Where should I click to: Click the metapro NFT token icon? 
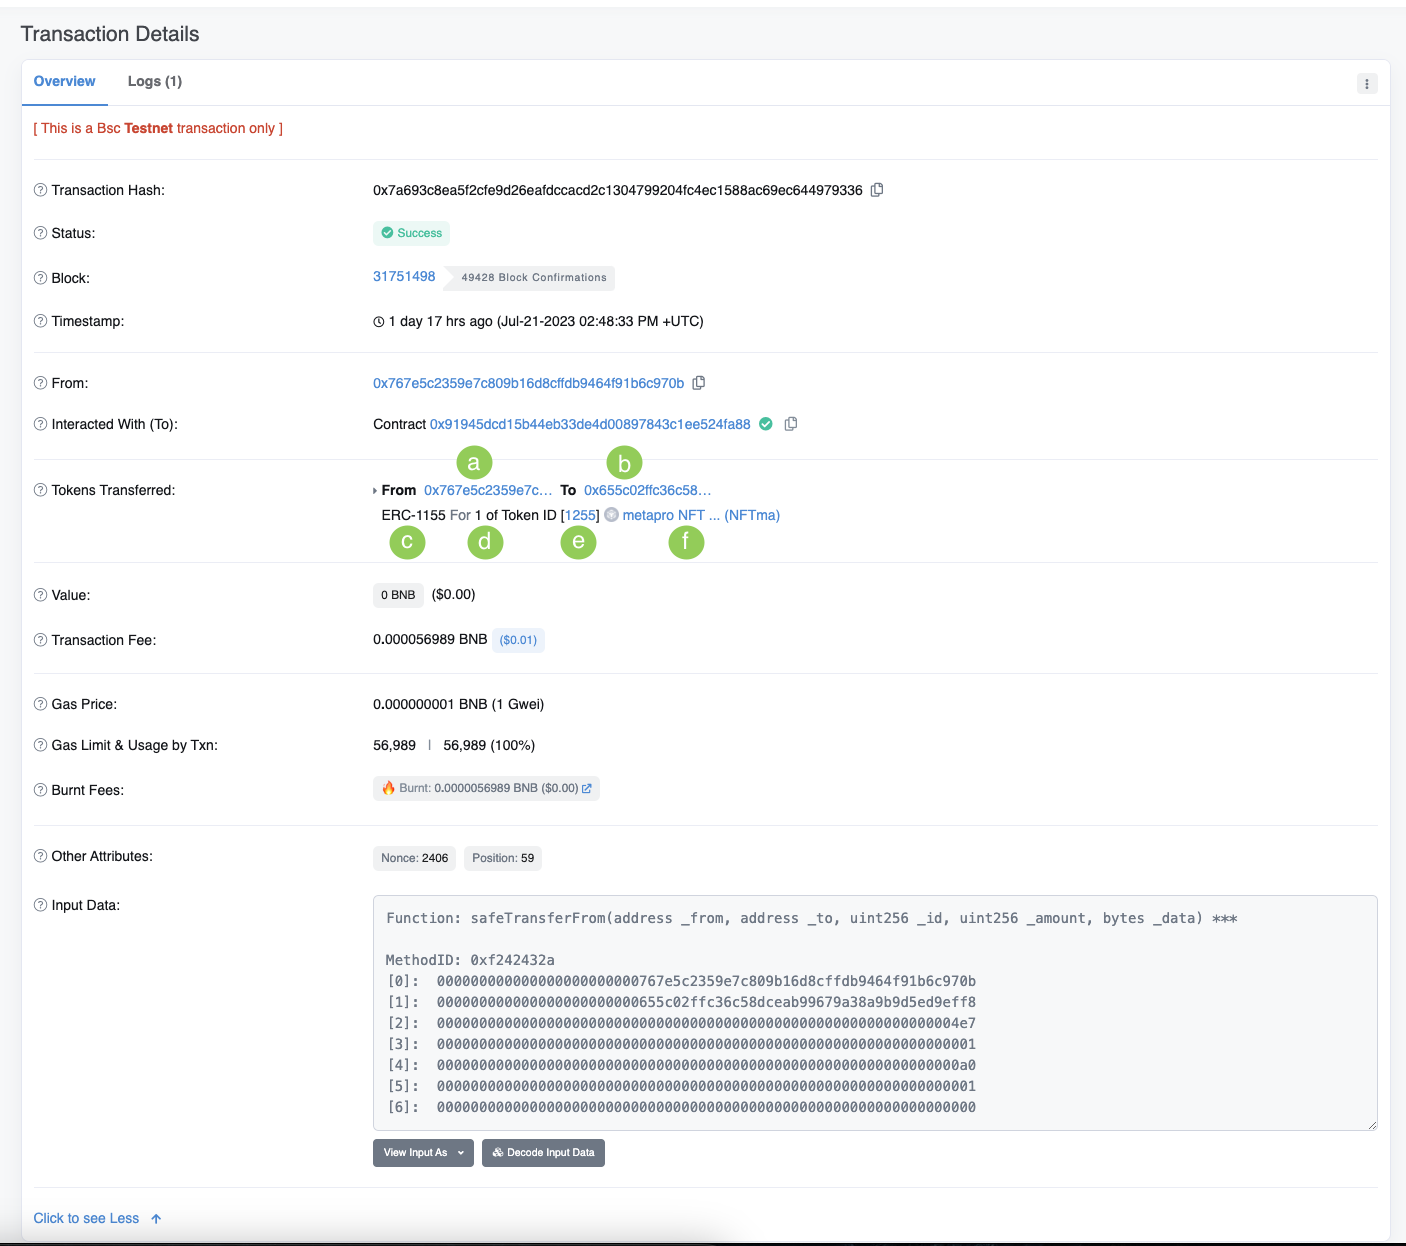coord(611,515)
